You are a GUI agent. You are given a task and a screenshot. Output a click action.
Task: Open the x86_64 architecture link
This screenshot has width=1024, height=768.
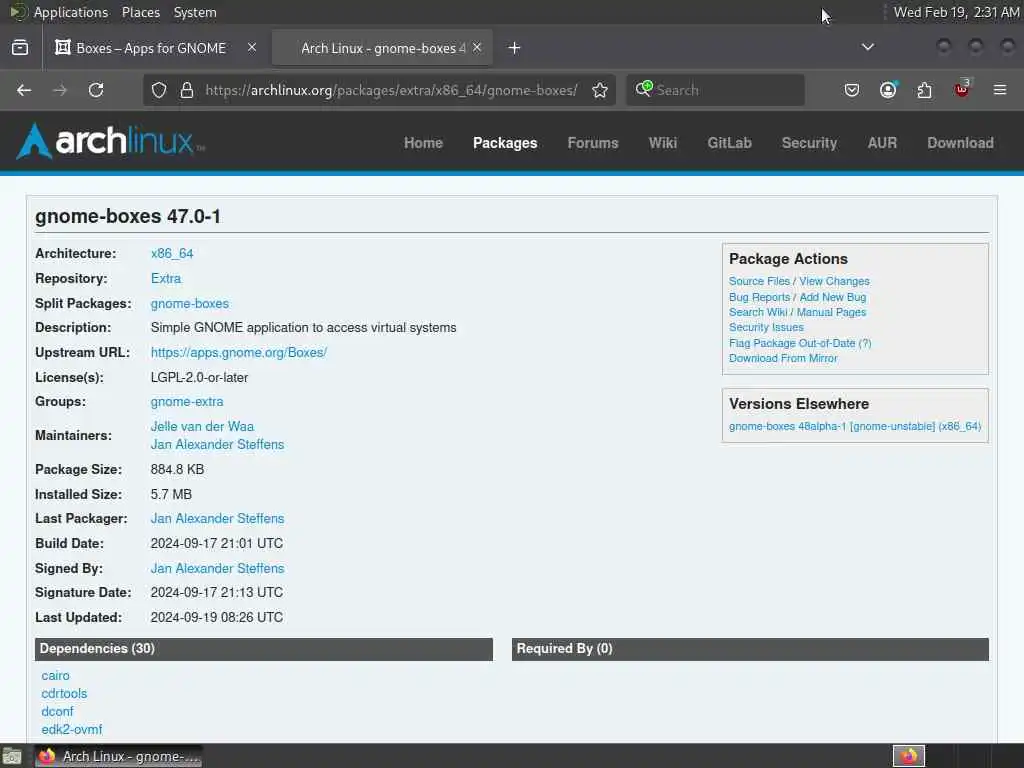(x=172, y=253)
